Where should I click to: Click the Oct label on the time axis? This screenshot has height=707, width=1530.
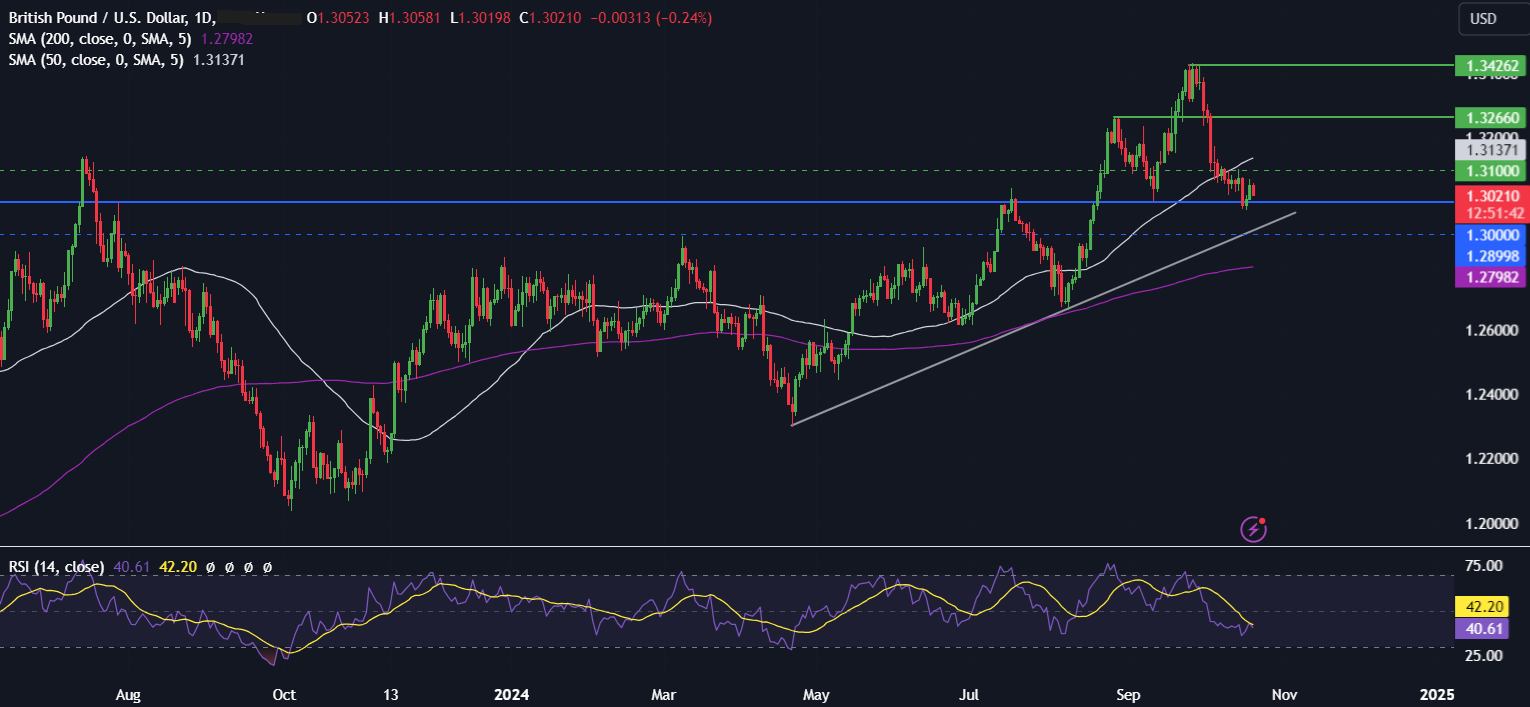[283, 694]
